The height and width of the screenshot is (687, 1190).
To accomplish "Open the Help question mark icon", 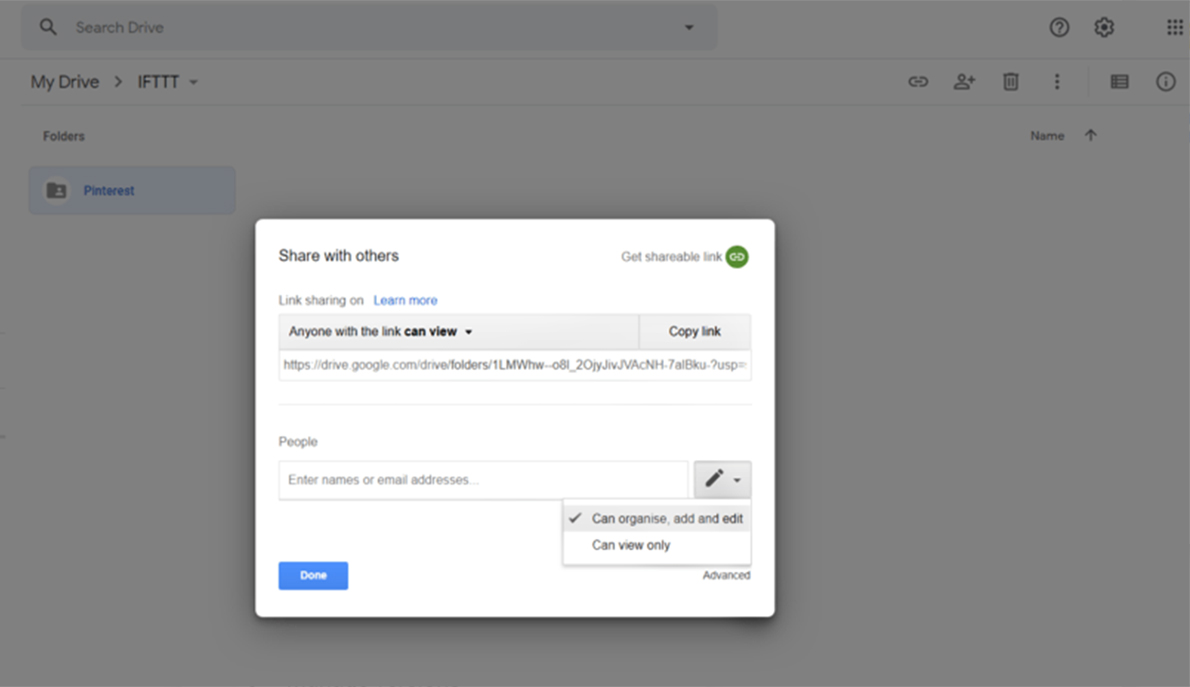I will 1059,27.
